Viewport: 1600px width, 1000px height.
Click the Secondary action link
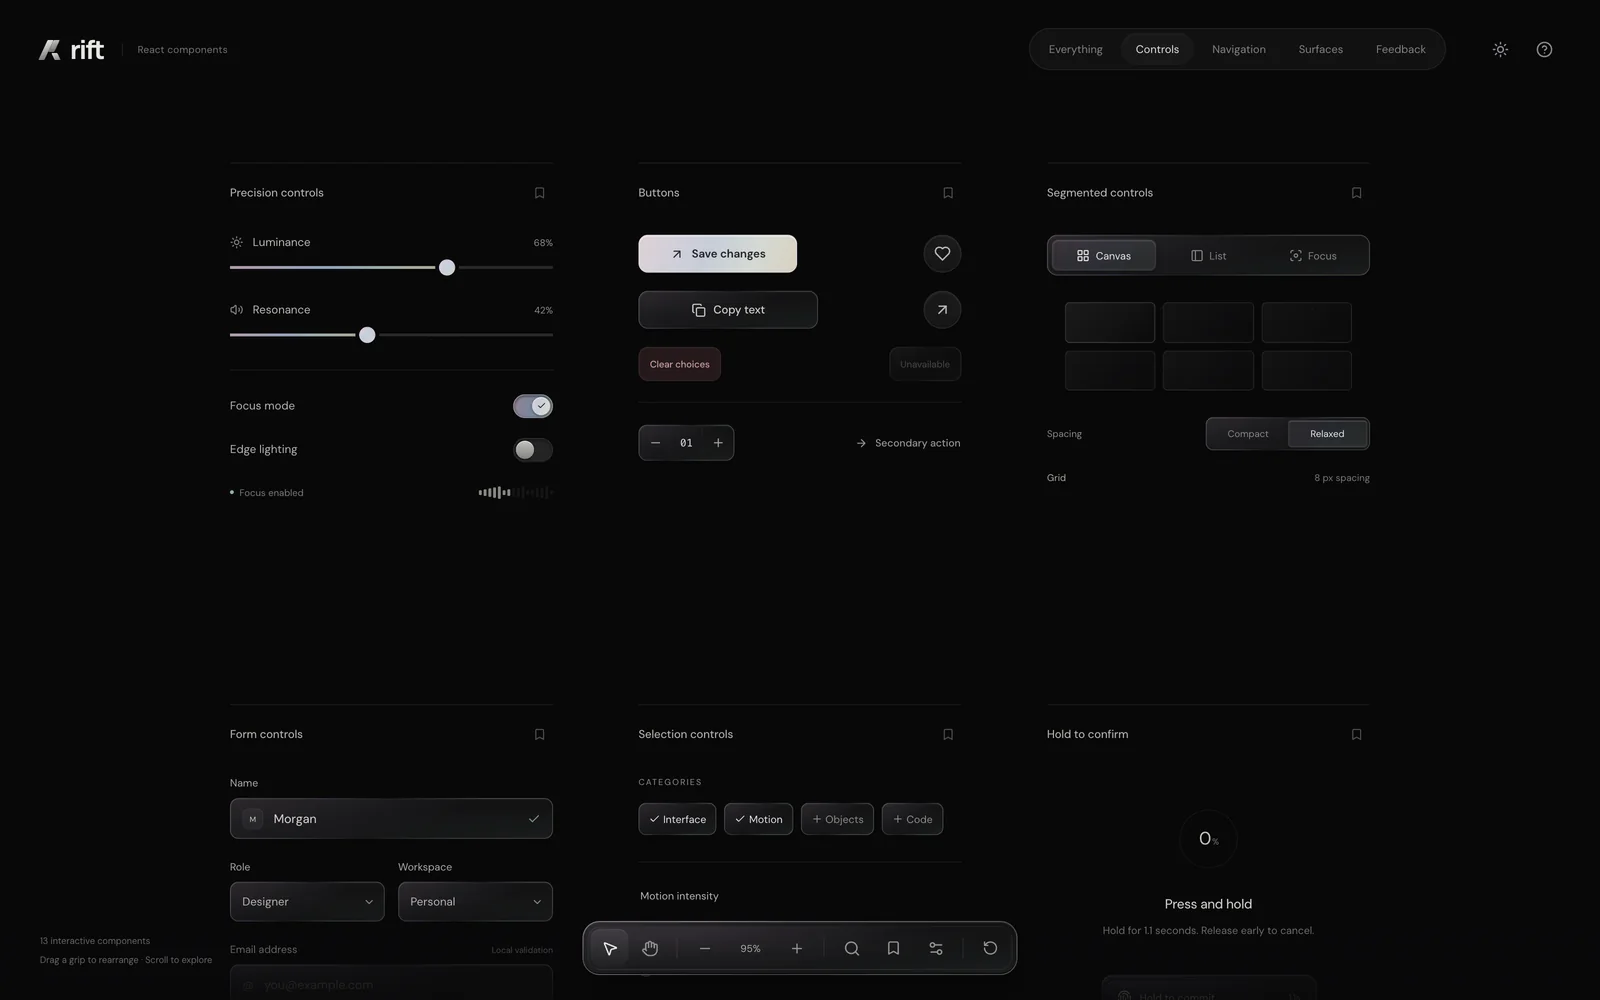[908, 443]
